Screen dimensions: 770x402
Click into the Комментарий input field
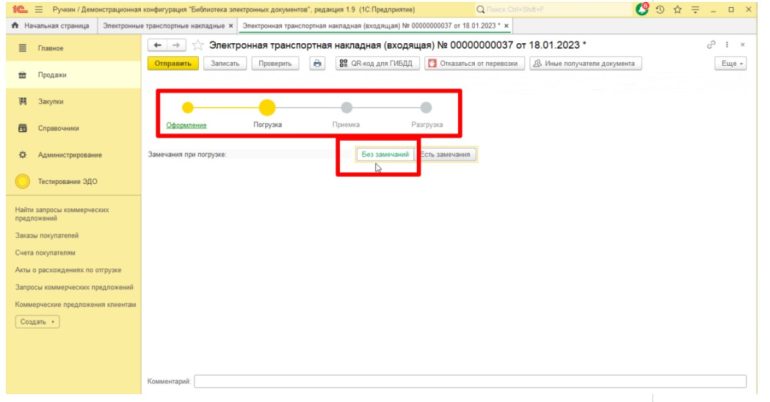(470, 381)
